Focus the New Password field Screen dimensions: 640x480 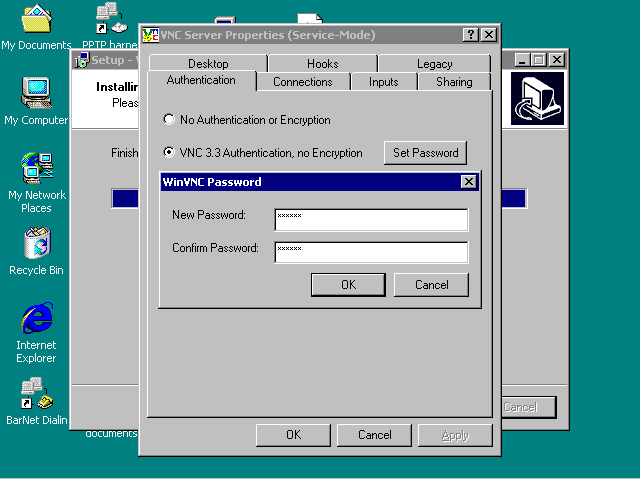pos(371,220)
